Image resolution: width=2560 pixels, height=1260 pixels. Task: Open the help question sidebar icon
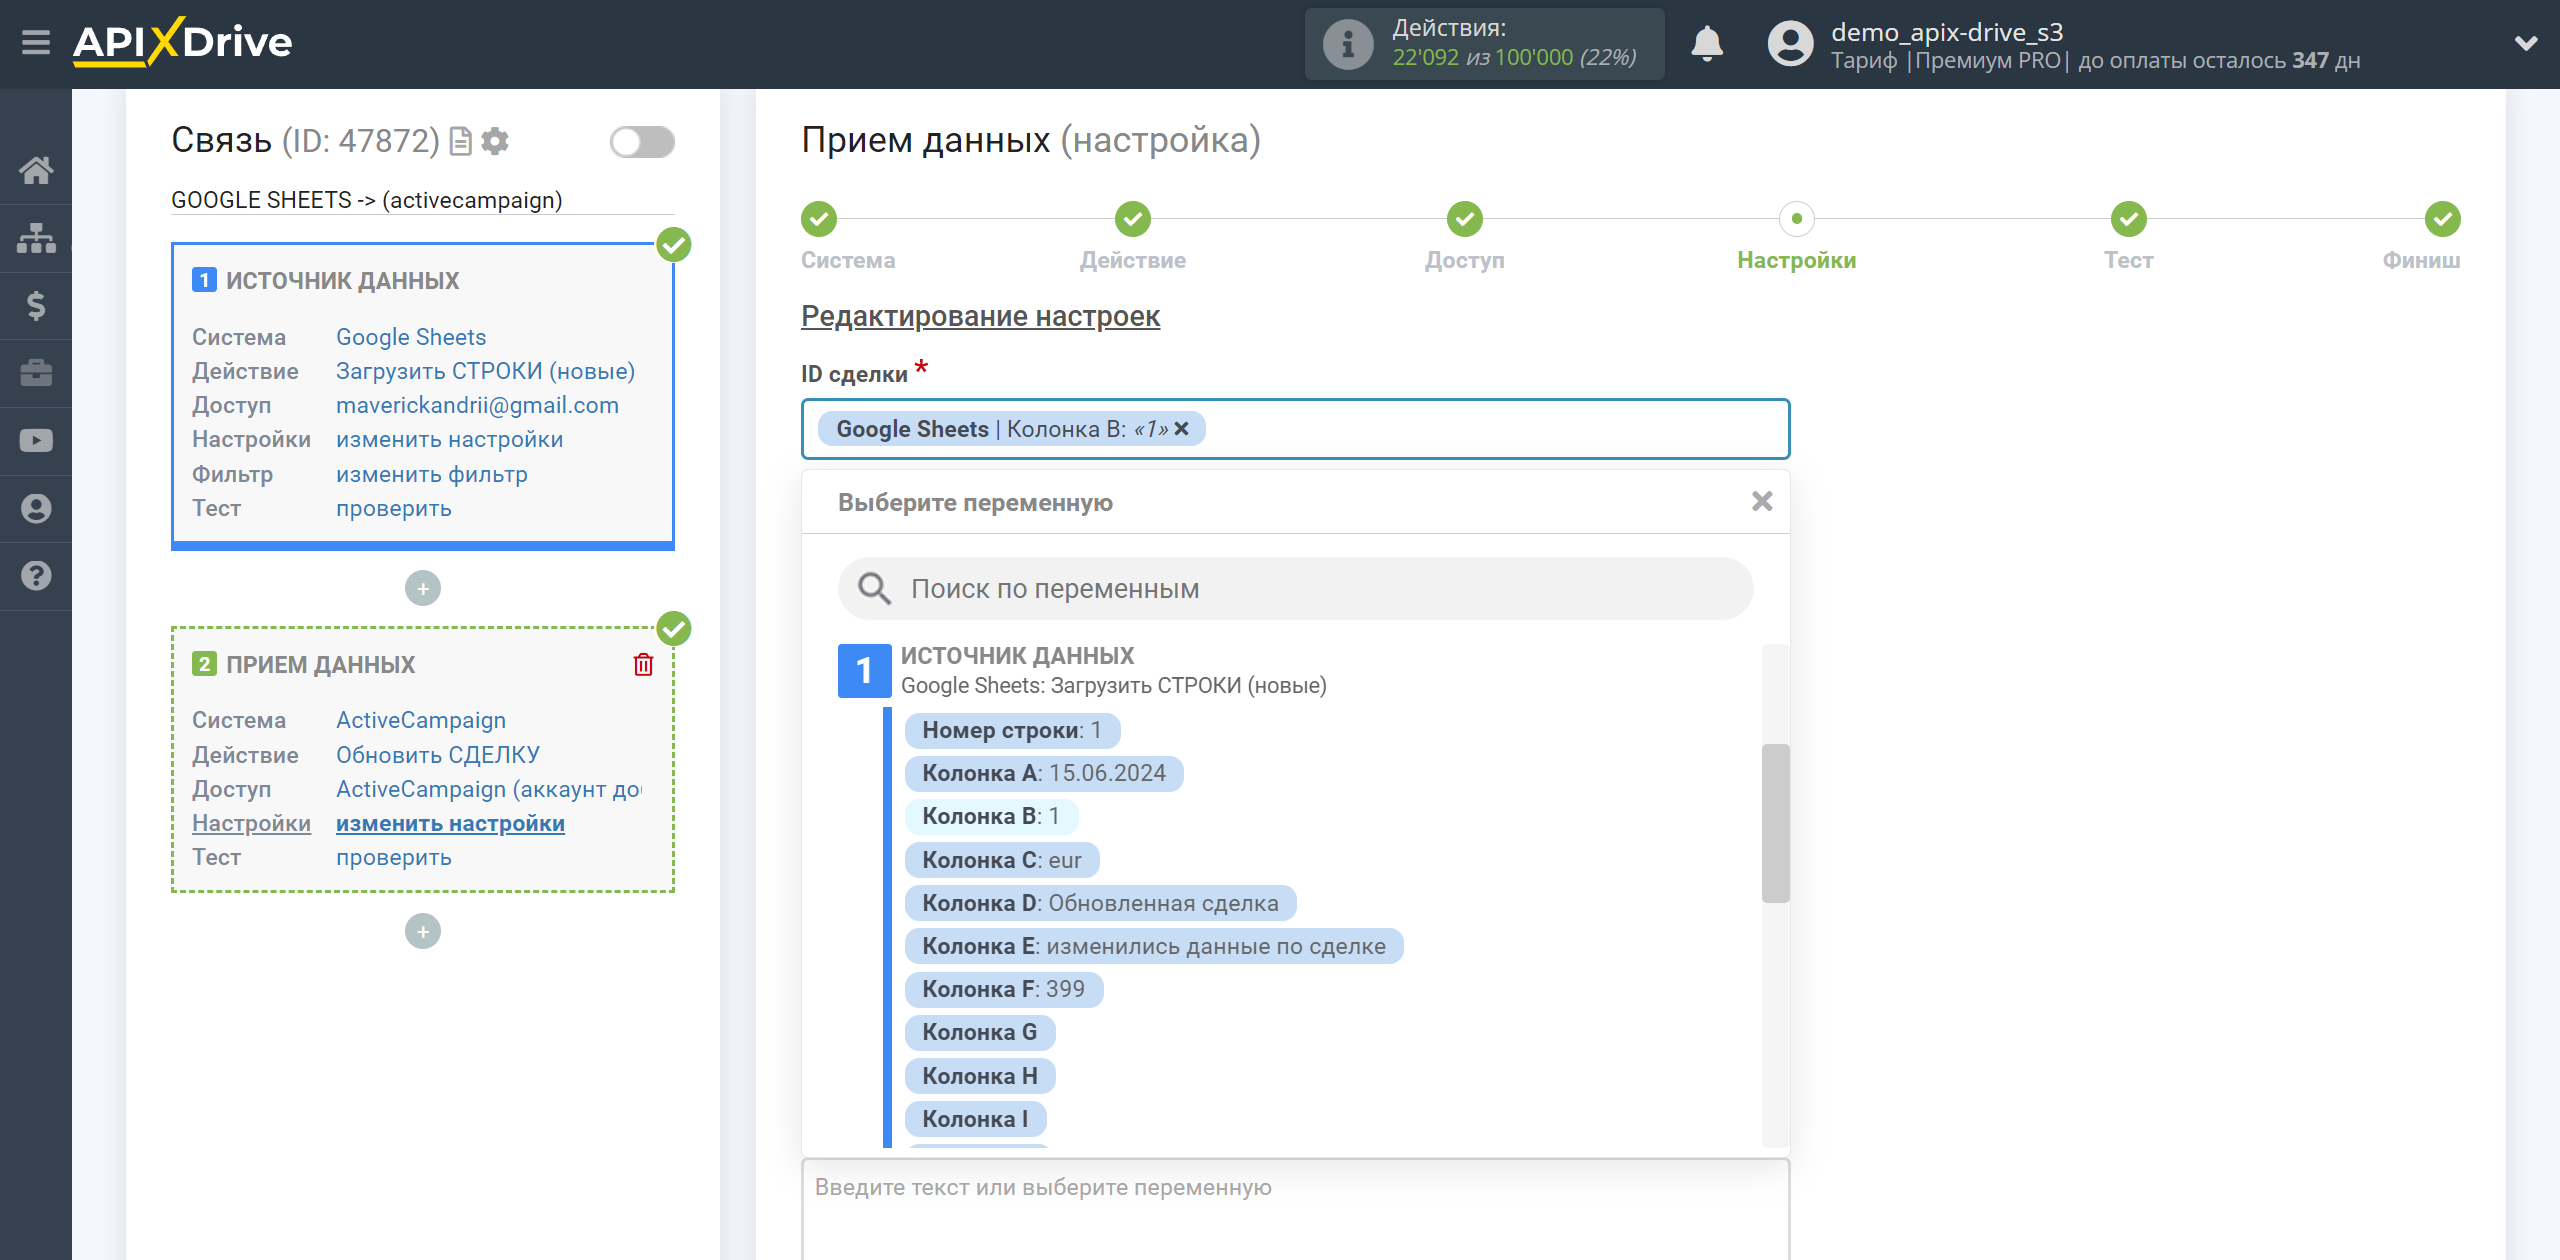[36, 576]
